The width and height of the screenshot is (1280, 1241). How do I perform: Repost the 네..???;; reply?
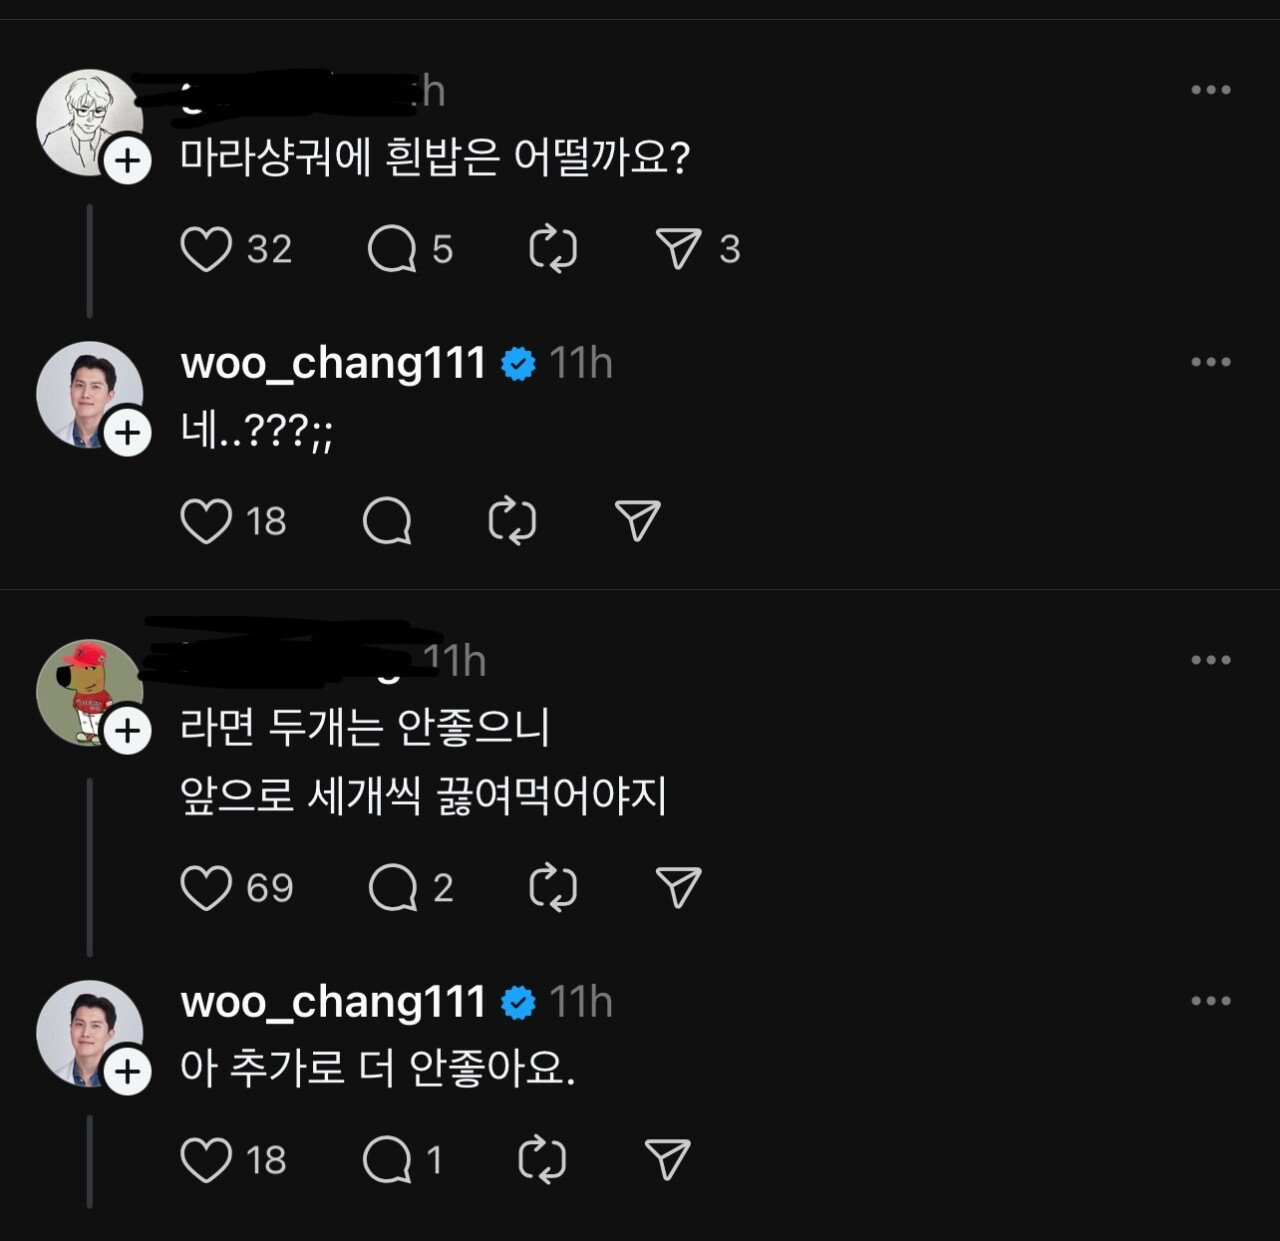(x=512, y=521)
